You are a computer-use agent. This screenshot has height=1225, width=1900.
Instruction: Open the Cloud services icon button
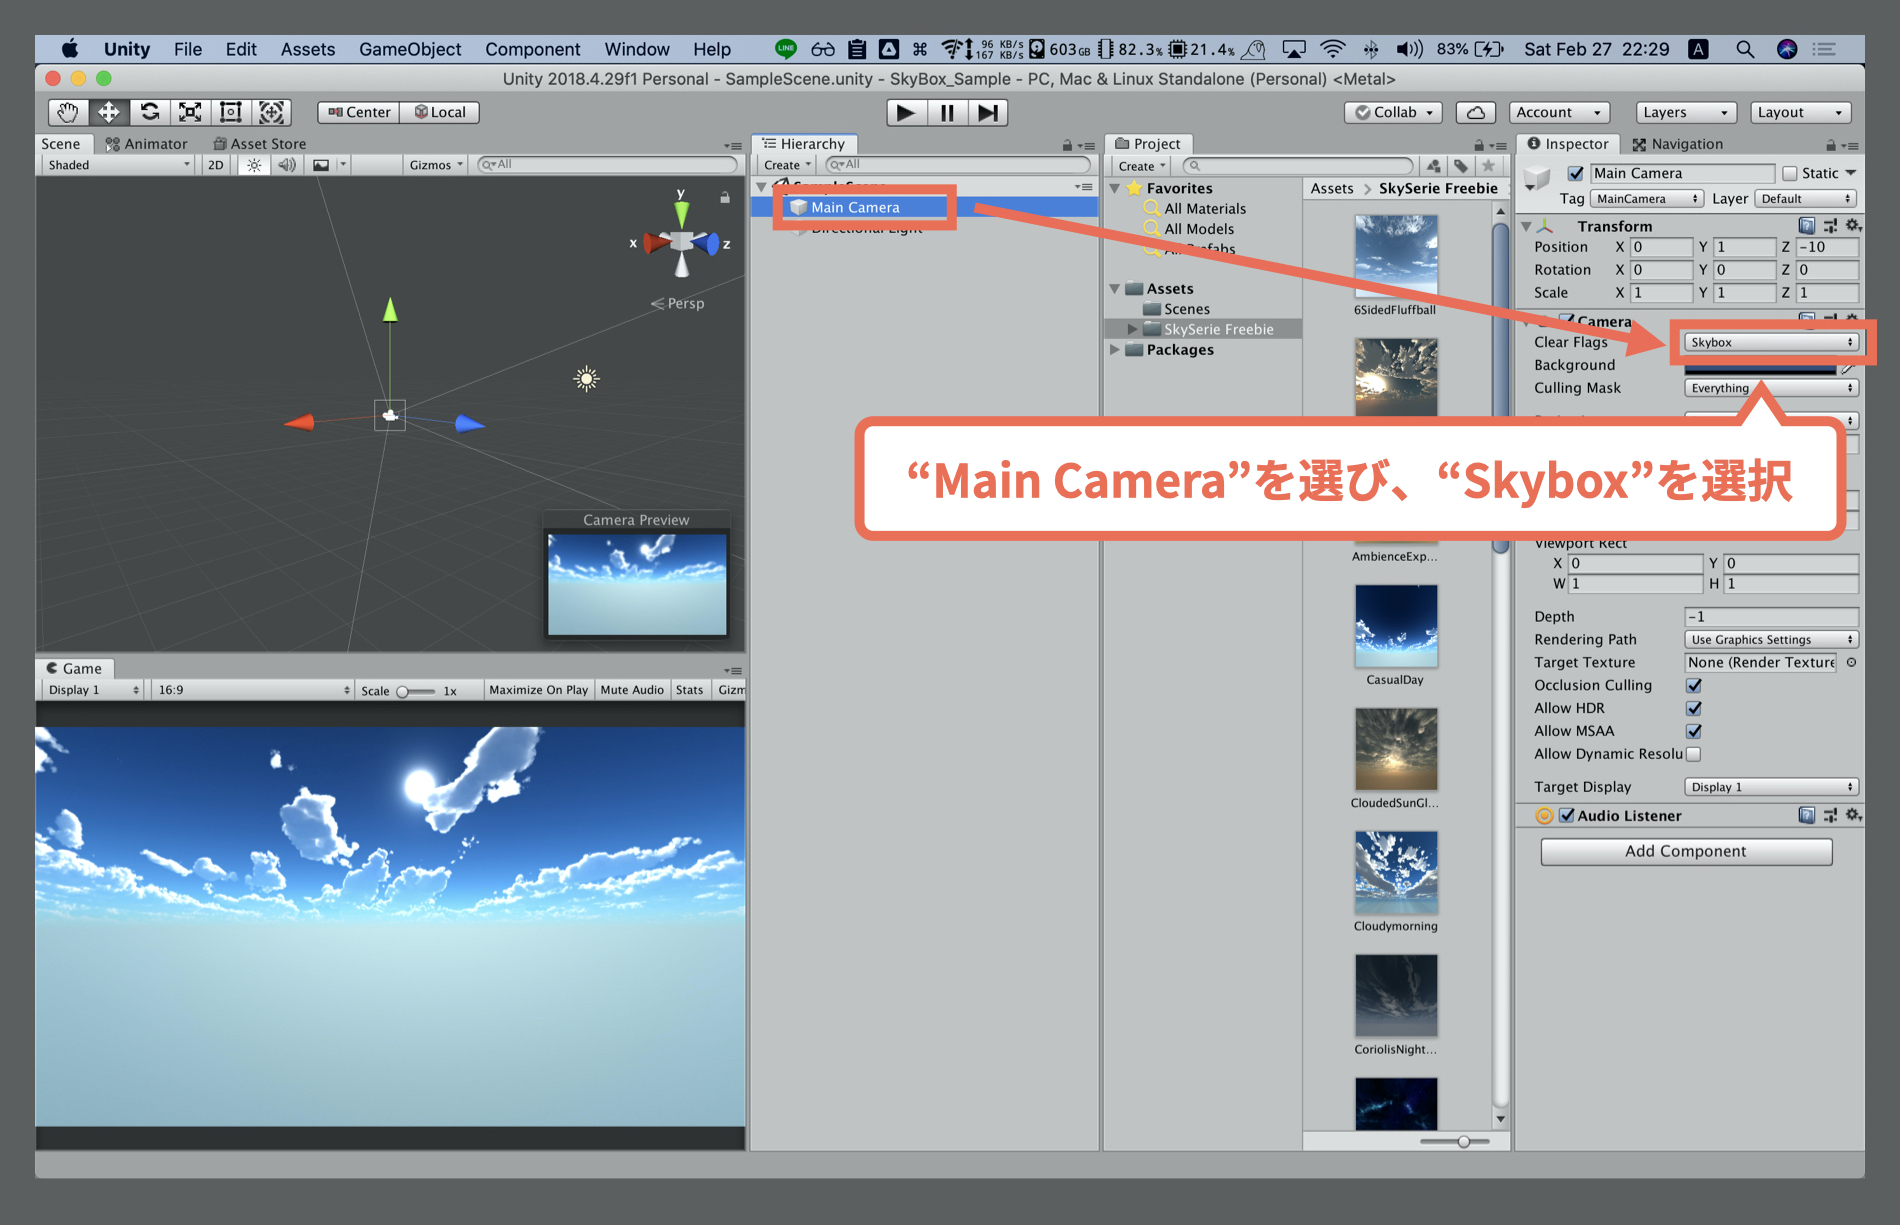(1475, 112)
